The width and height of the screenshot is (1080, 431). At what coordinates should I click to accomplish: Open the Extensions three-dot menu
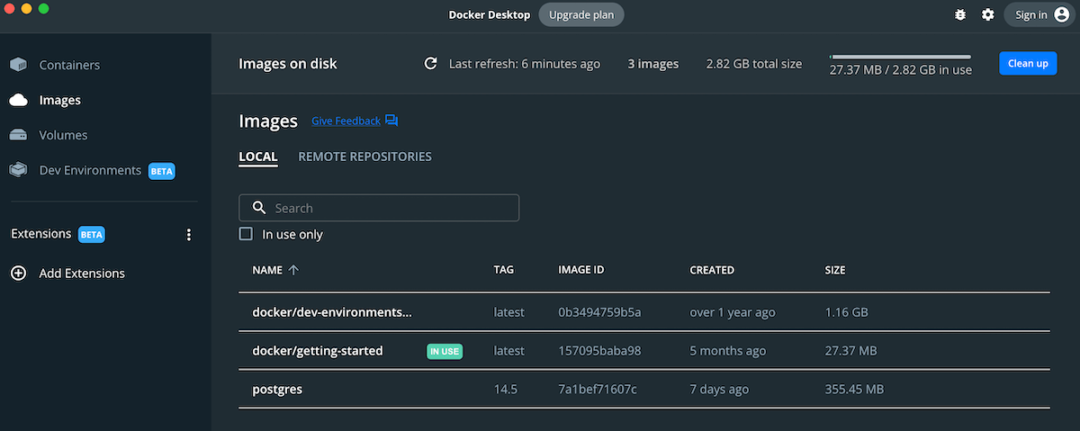pyautogui.click(x=189, y=235)
